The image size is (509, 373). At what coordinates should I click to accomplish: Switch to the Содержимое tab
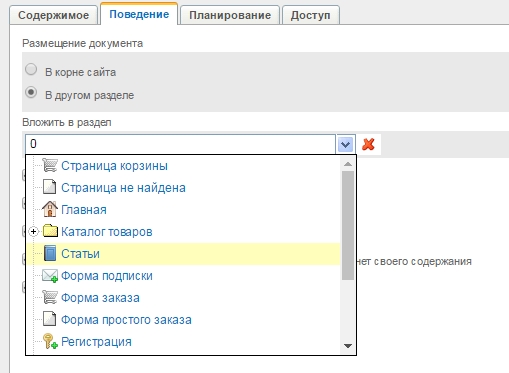[53, 15]
